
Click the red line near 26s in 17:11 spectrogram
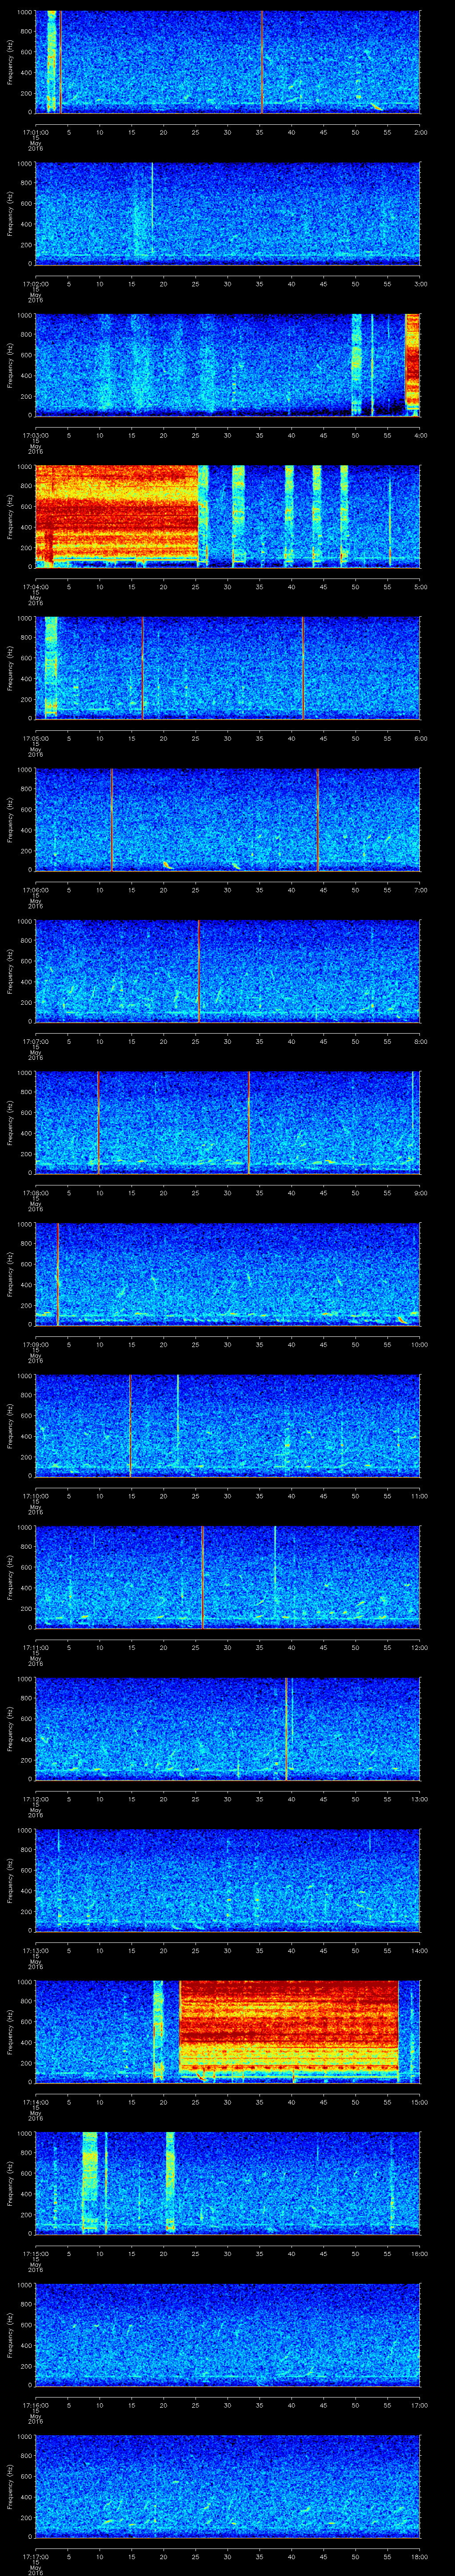coord(202,1577)
